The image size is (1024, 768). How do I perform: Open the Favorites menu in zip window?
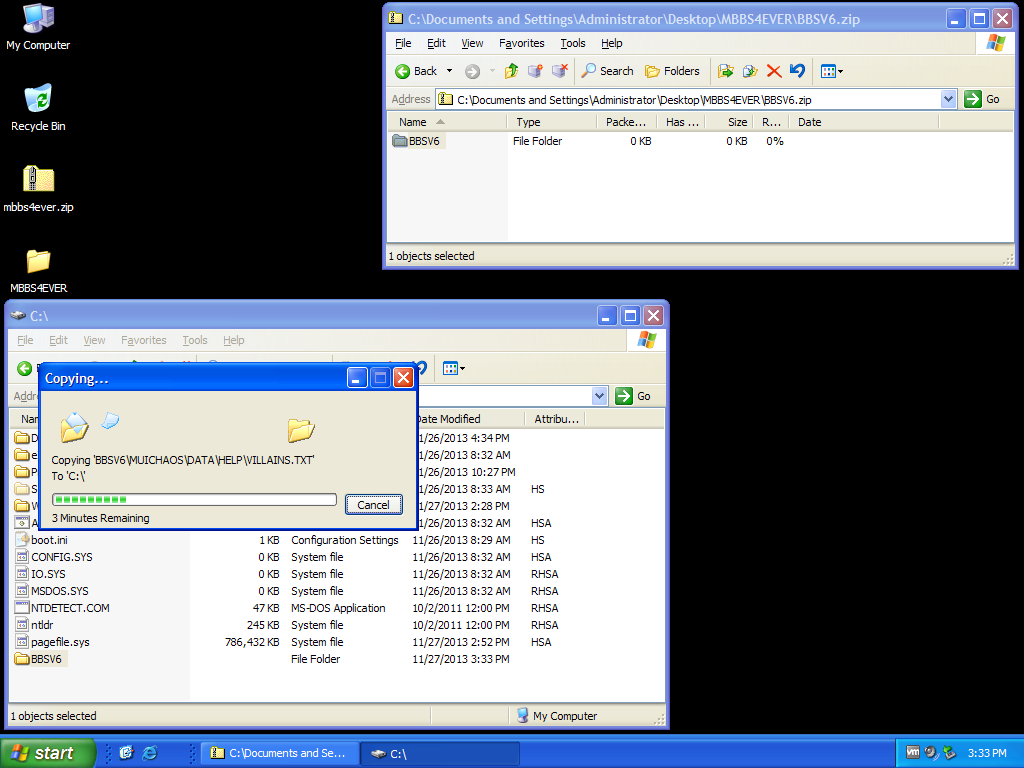point(522,43)
